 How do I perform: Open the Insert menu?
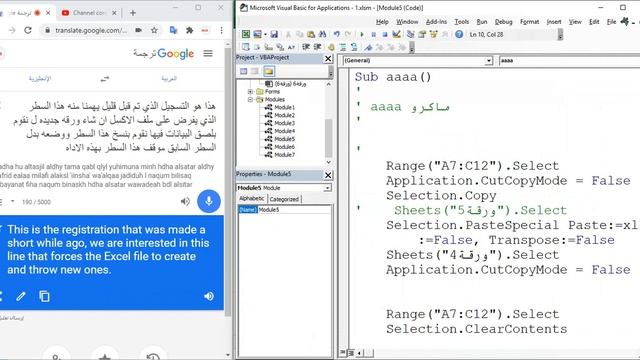(554, 22)
